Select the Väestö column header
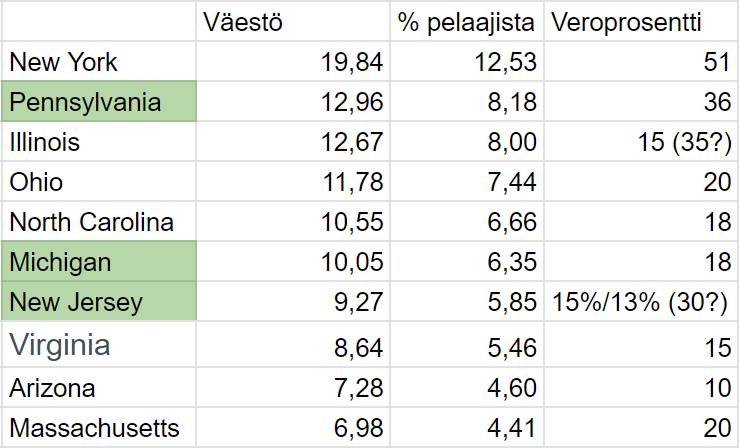 293,21
